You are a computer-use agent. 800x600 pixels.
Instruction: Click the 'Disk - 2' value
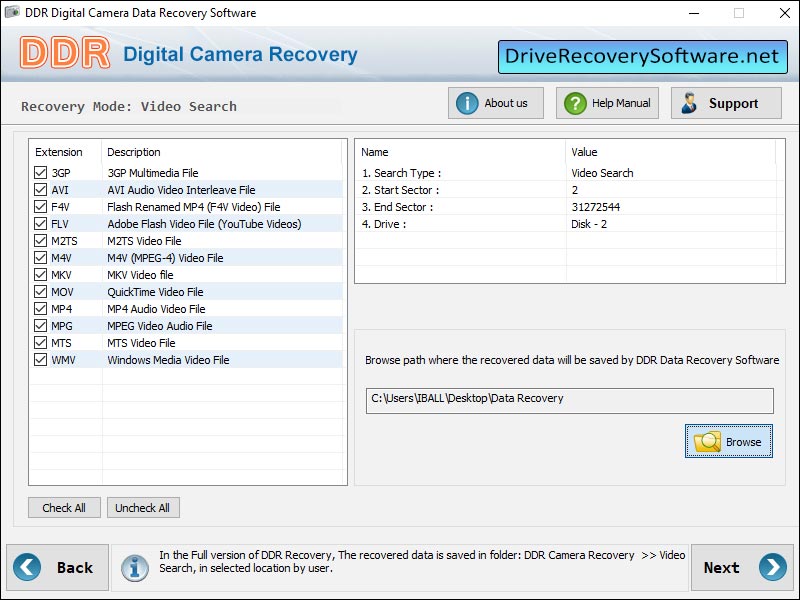[x=589, y=224]
